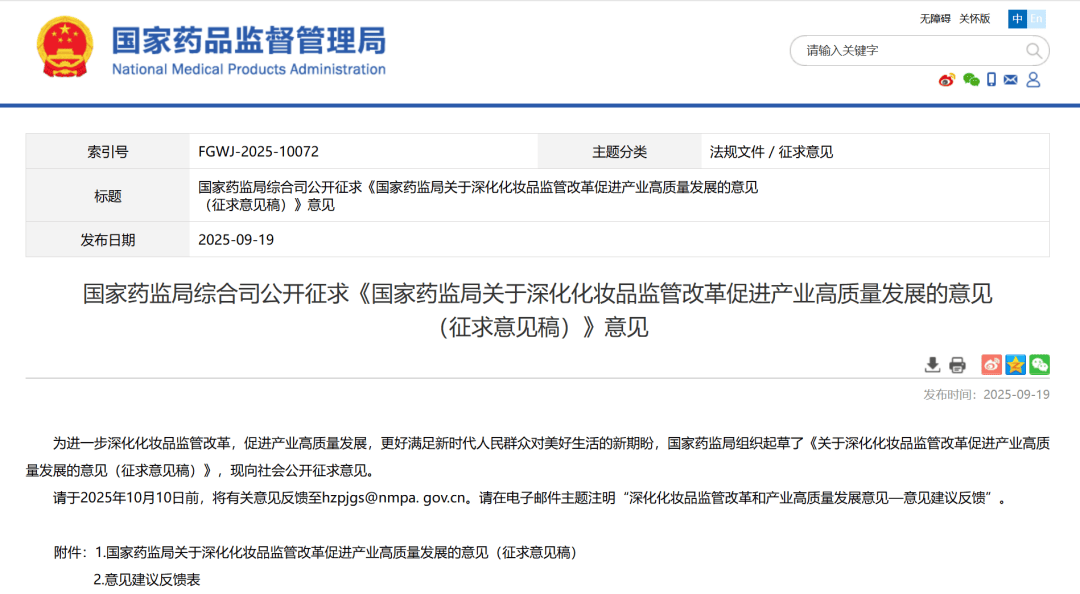Click the print icon for this announcement

pyautogui.click(x=956, y=364)
